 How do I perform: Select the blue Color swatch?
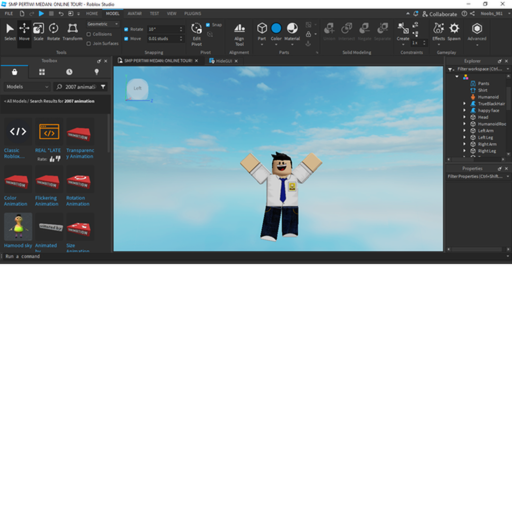click(x=276, y=29)
